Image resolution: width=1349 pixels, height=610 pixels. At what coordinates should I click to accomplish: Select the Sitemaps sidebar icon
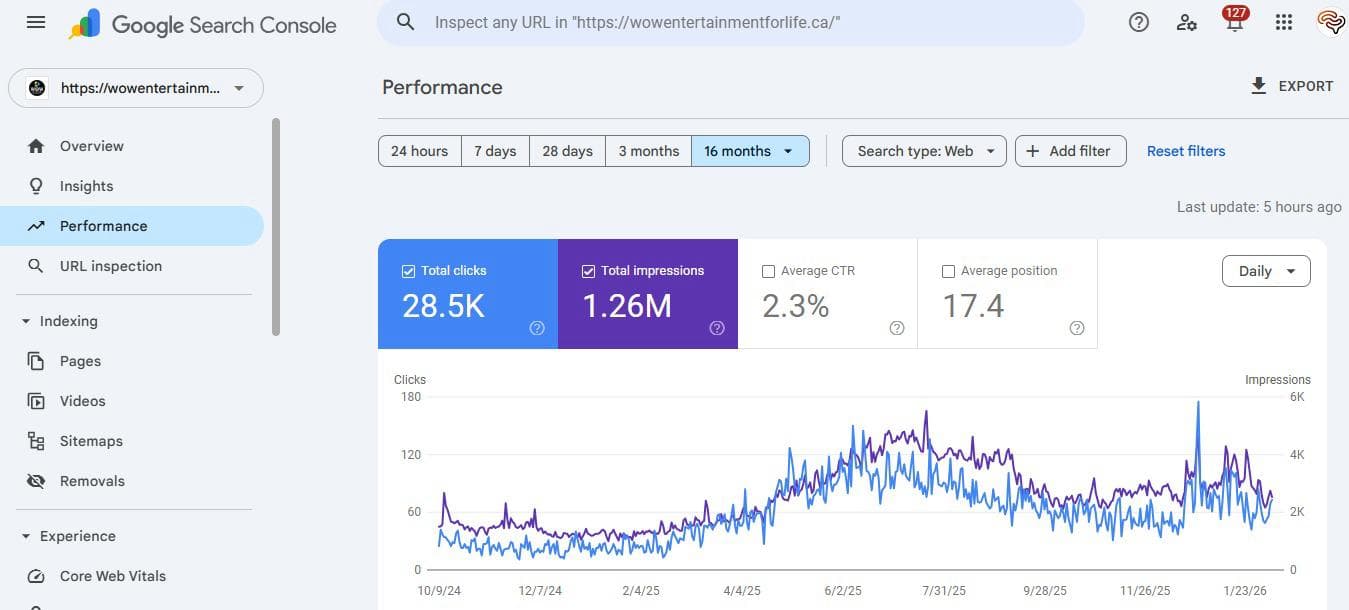tap(36, 440)
